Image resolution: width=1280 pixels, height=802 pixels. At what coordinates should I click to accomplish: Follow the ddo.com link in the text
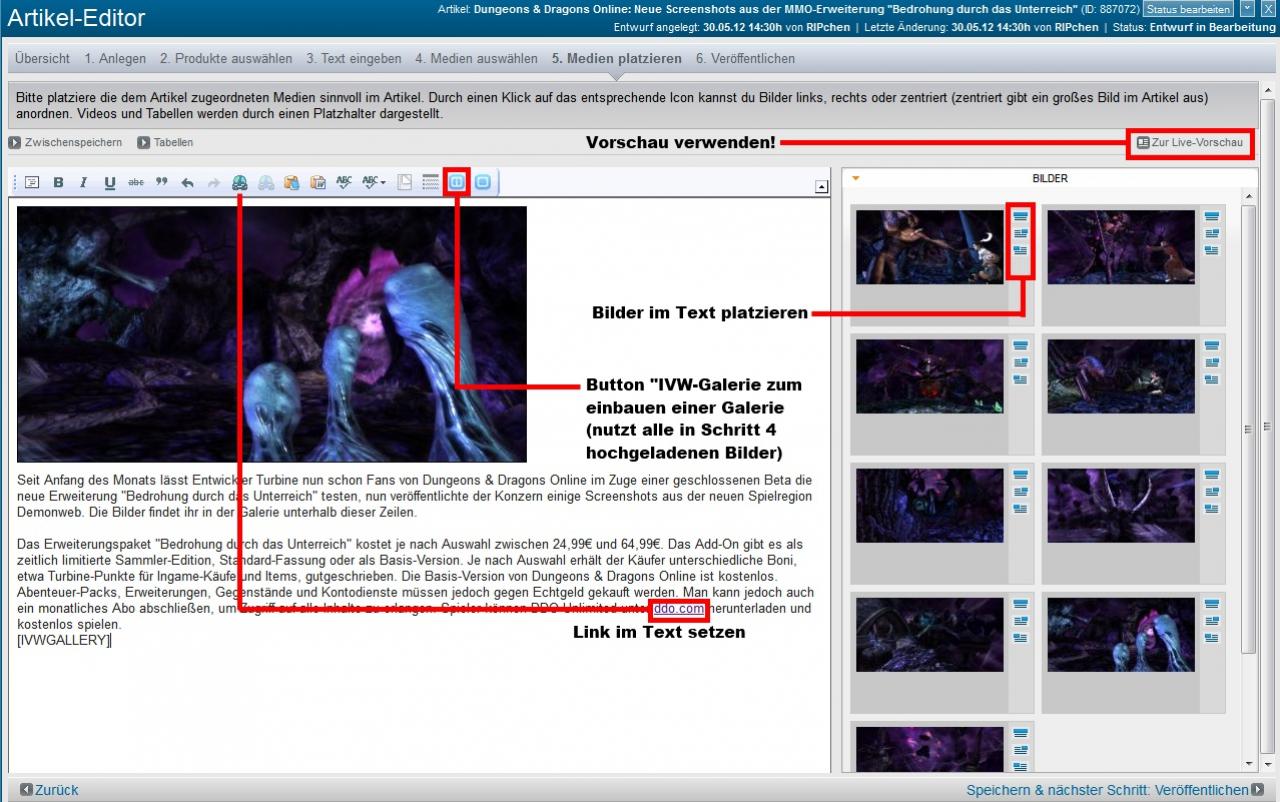click(679, 608)
